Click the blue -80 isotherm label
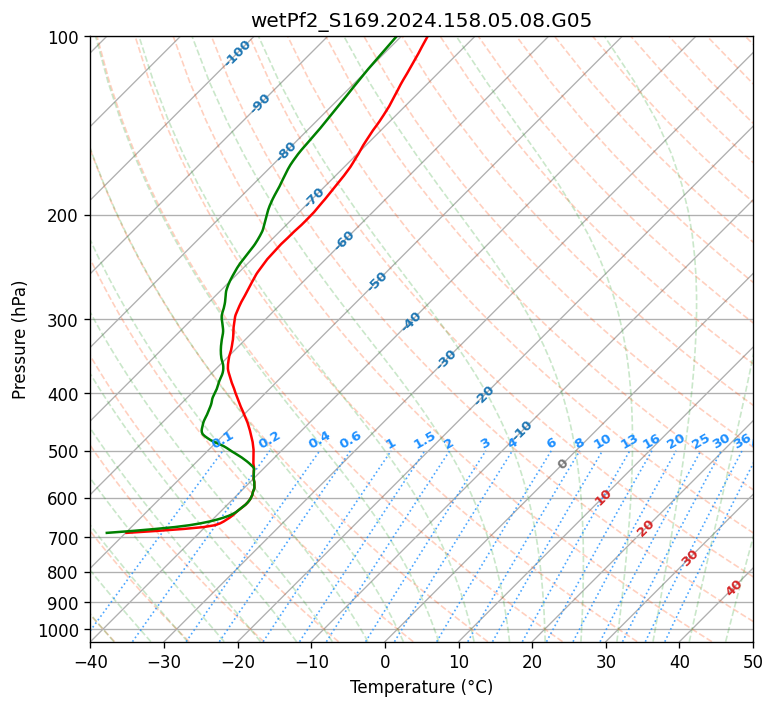The image size is (775, 708). point(286,150)
